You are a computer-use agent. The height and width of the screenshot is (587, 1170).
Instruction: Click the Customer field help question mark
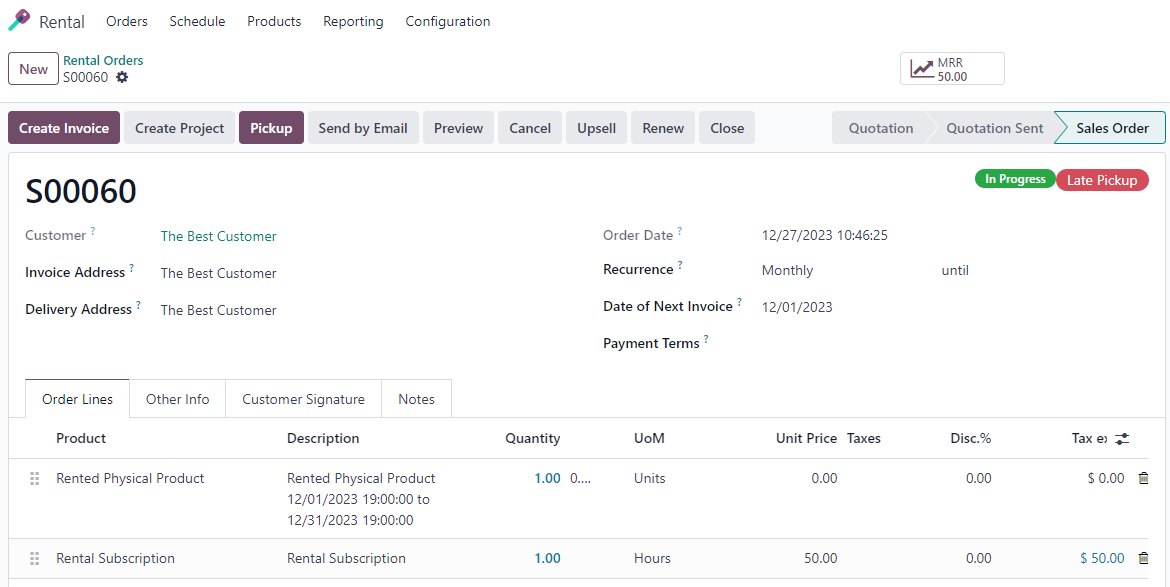coord(93,231)
